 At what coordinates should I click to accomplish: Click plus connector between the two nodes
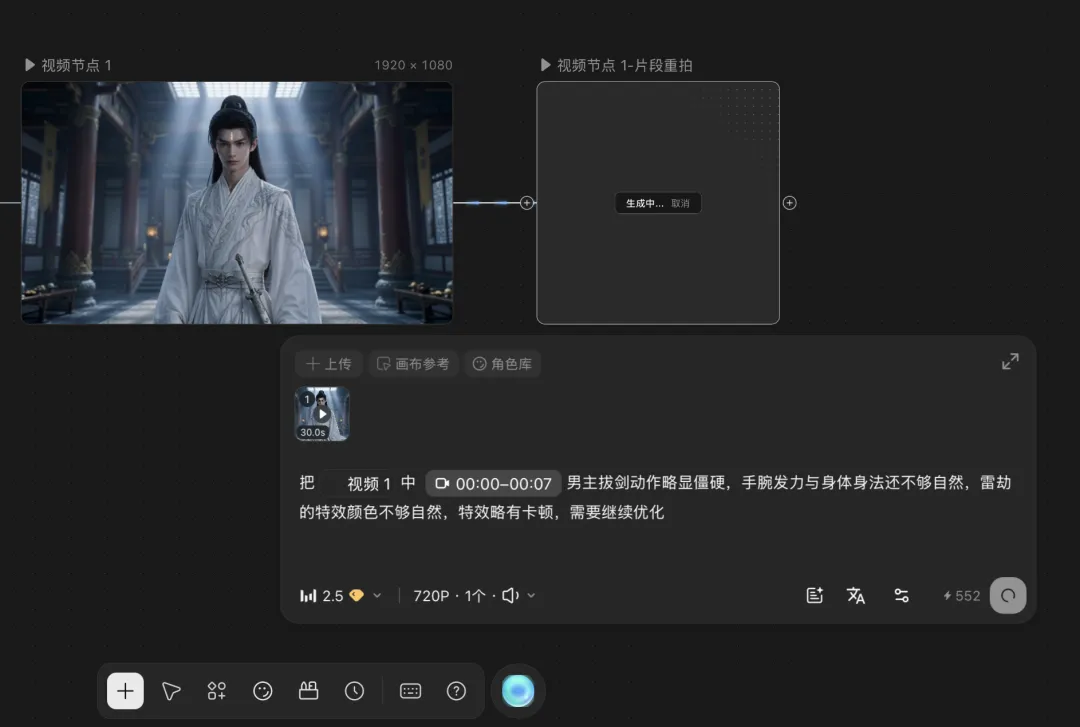[527, 203]
